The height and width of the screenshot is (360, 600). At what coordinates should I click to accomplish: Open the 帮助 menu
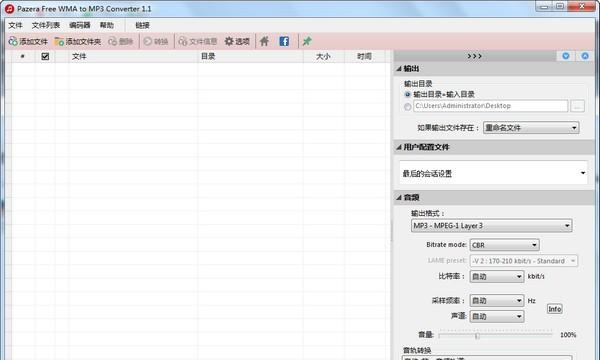tap(107, 25)
